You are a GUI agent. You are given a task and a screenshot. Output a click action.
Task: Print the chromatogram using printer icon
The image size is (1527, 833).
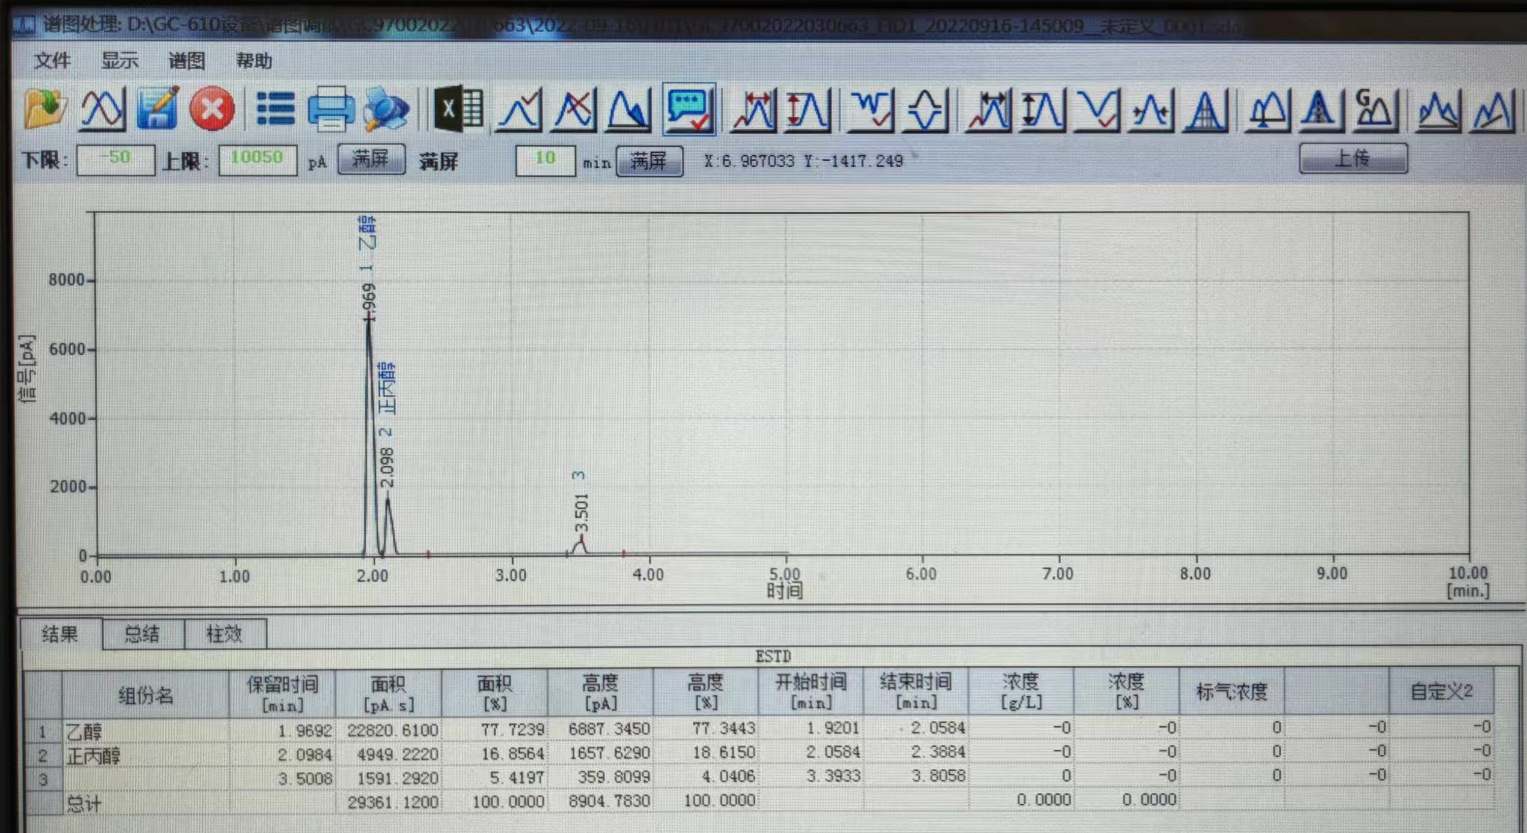(330, 109)
